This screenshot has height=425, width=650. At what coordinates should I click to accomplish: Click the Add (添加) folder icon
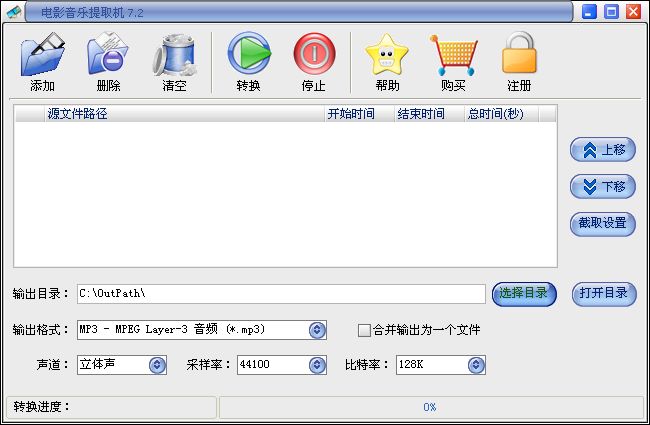[x=42, y=55]
